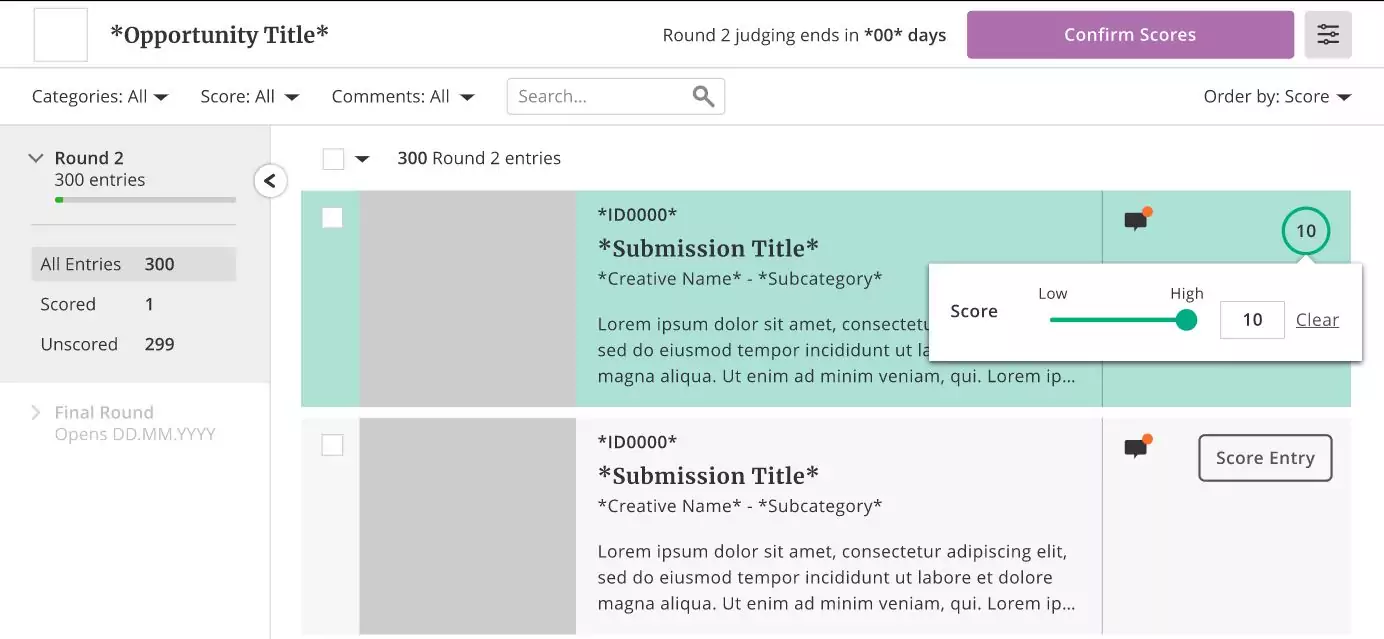Collapse sidebar with the left arrow button
Image resolution: width=1384 pixels, height=639 pixels.
pos(270,181)
